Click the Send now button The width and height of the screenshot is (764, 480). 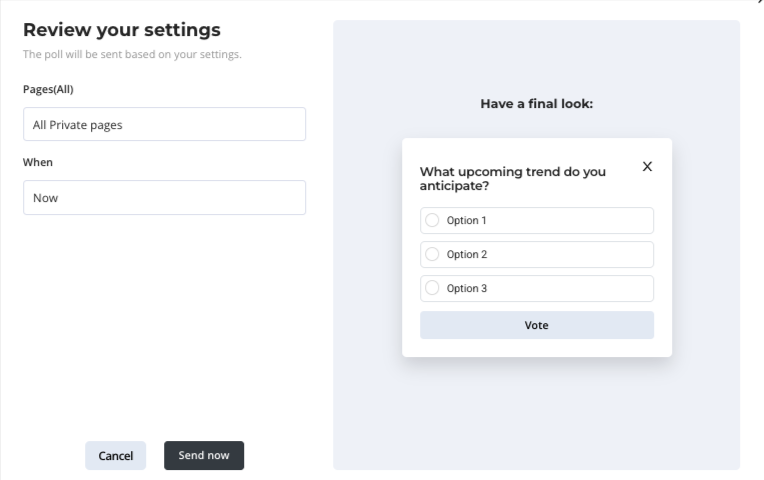coord(204,455)
